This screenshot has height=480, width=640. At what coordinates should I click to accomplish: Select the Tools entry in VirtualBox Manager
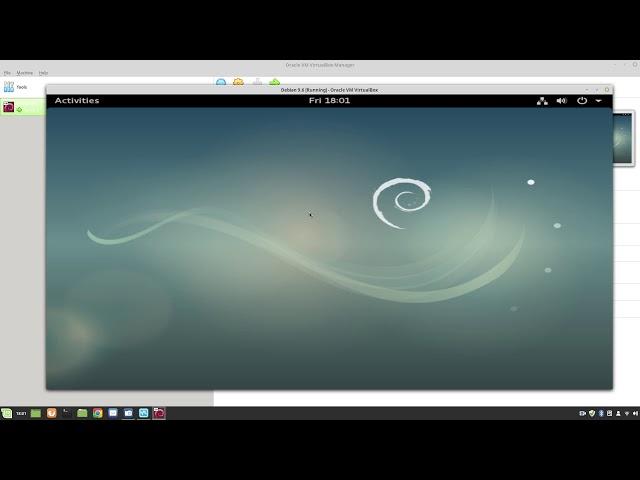pyautogui.click(x=22, y=87)
